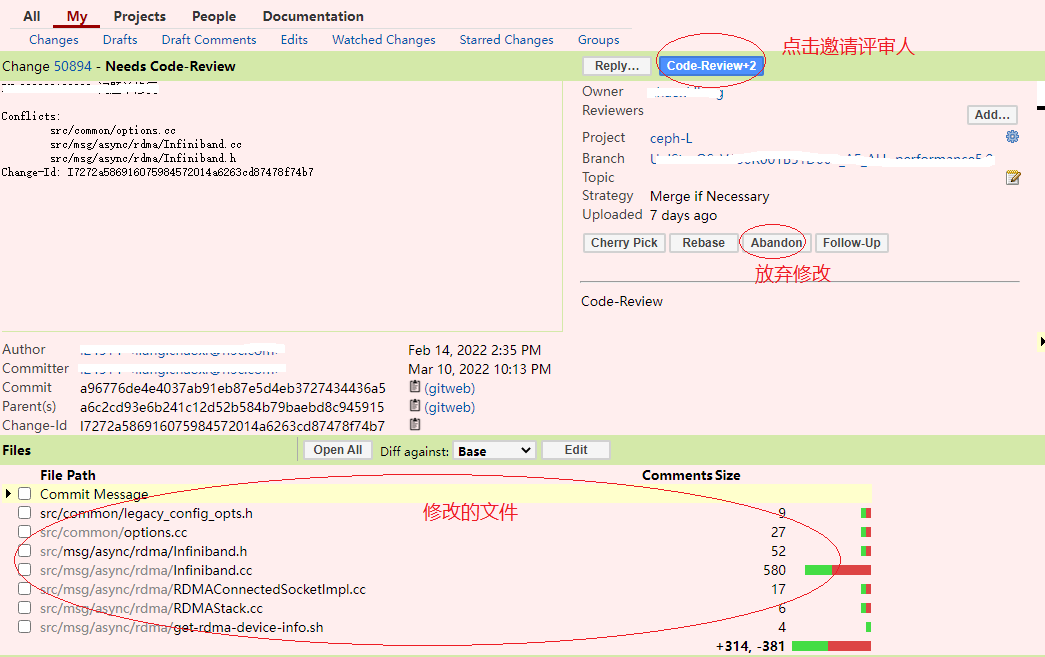The image size is (1045, 657).
Task: Copy the commit hash with the clipboard icon
Action: [414, 387]
